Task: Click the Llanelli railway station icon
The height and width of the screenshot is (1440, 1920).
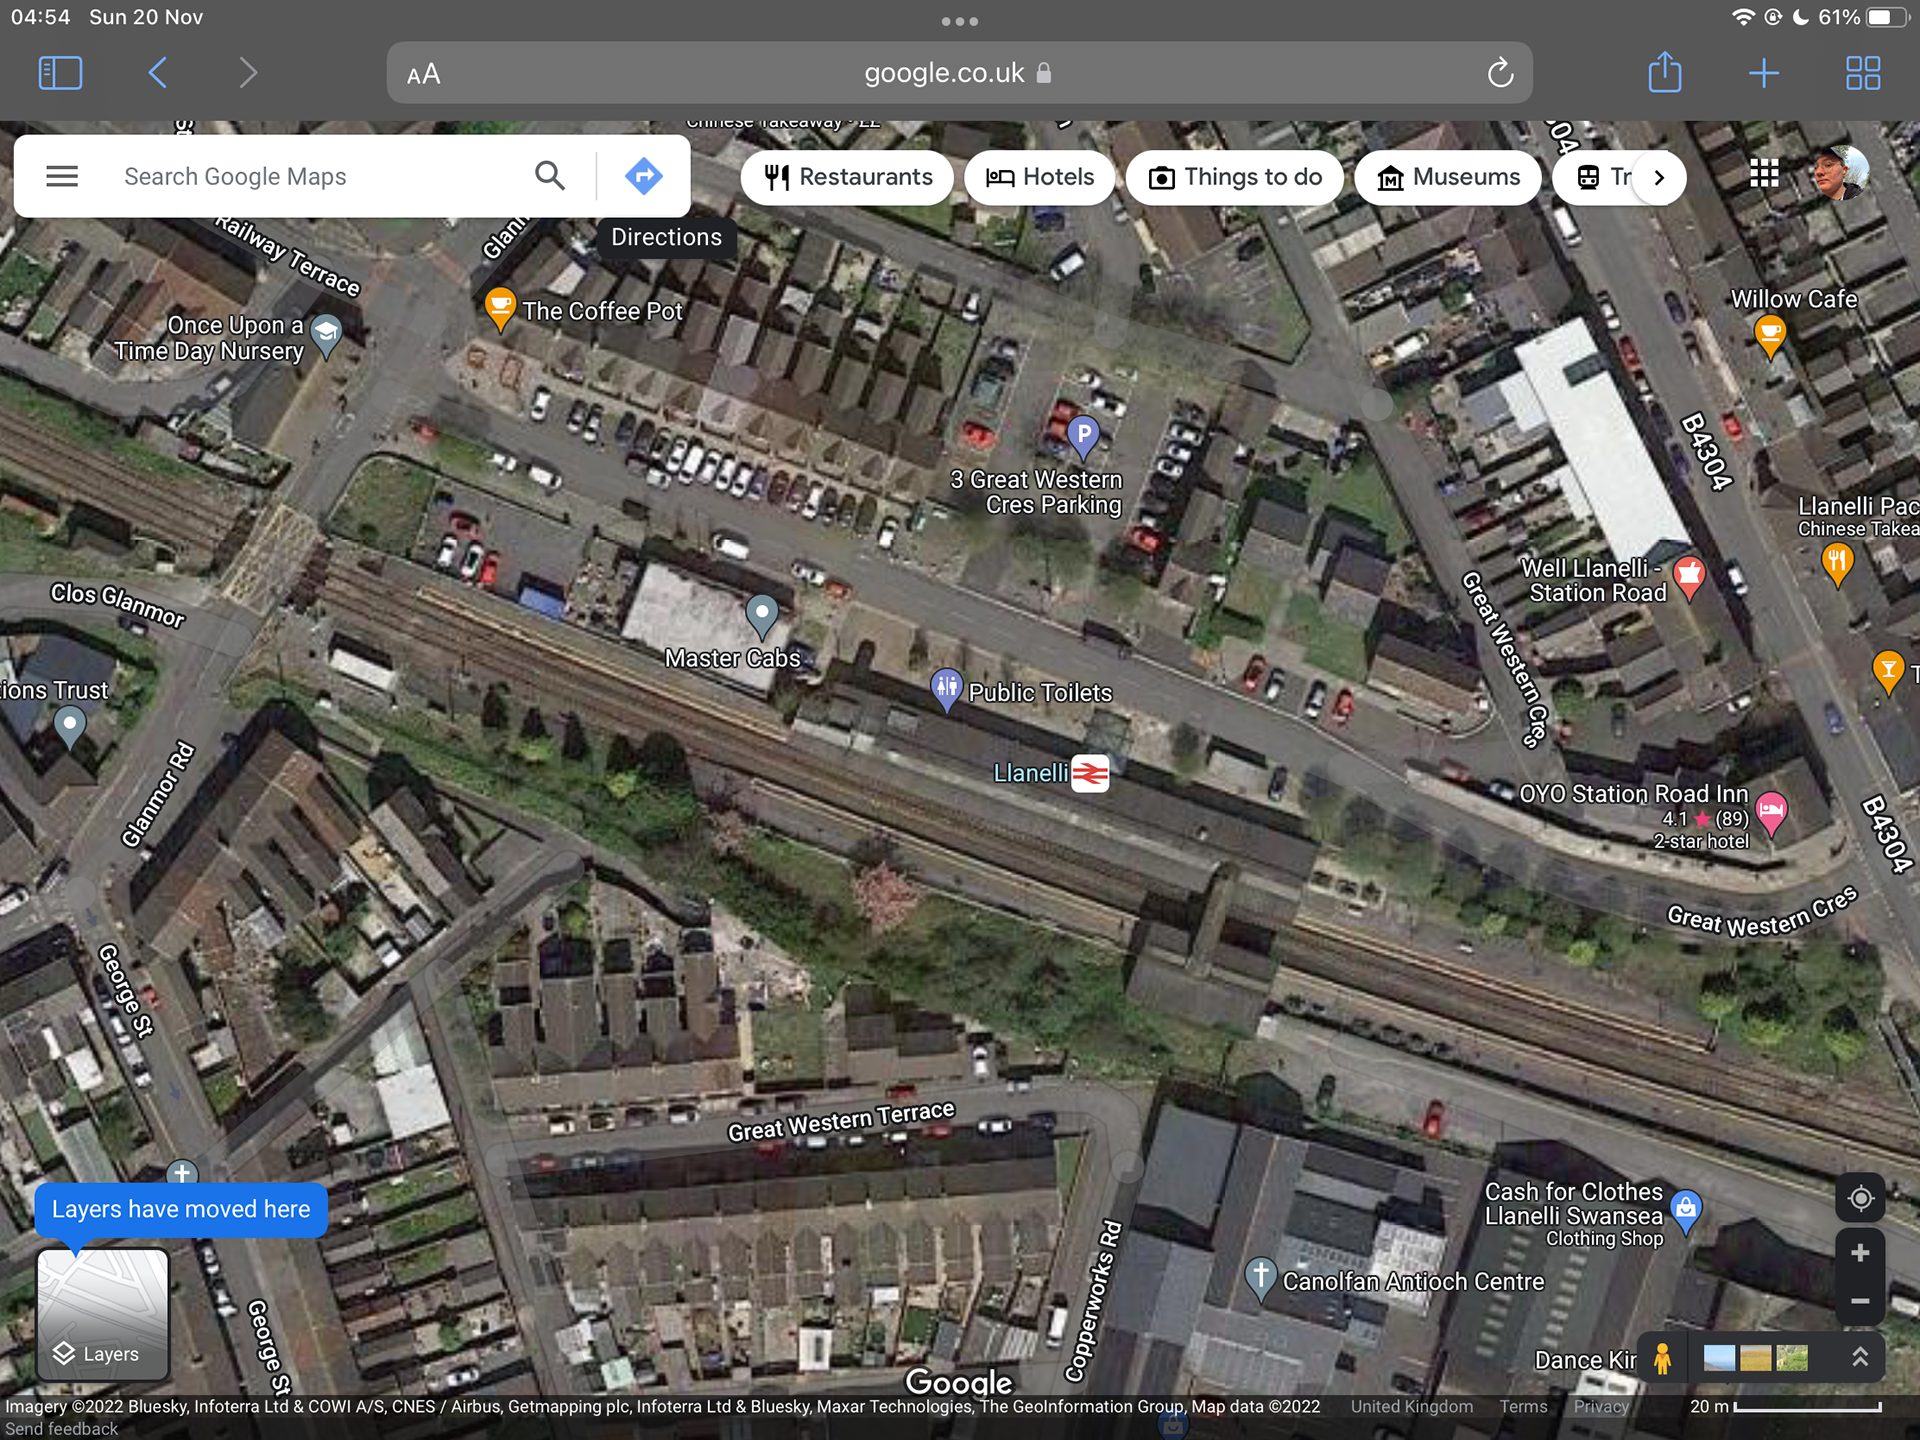Action: click(1090, 773)
